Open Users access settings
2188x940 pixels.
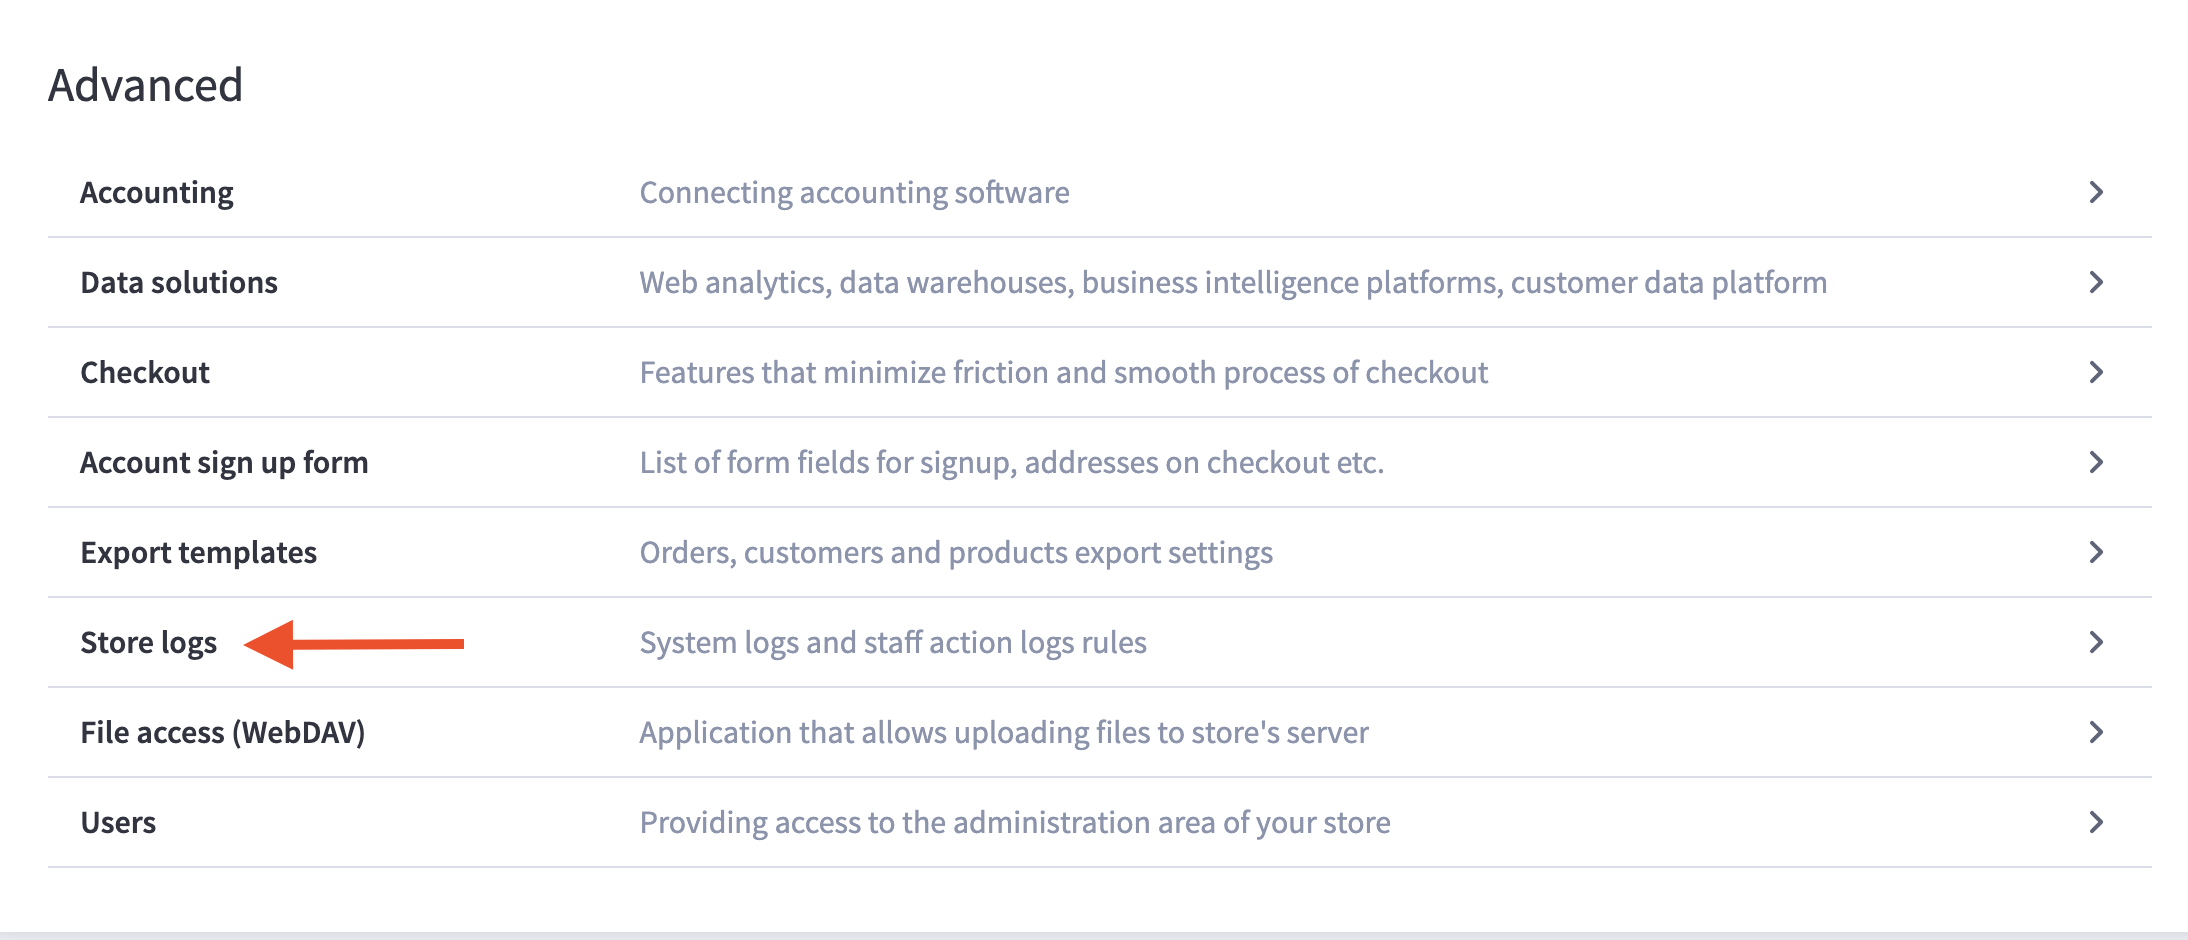tap(118, 822)
